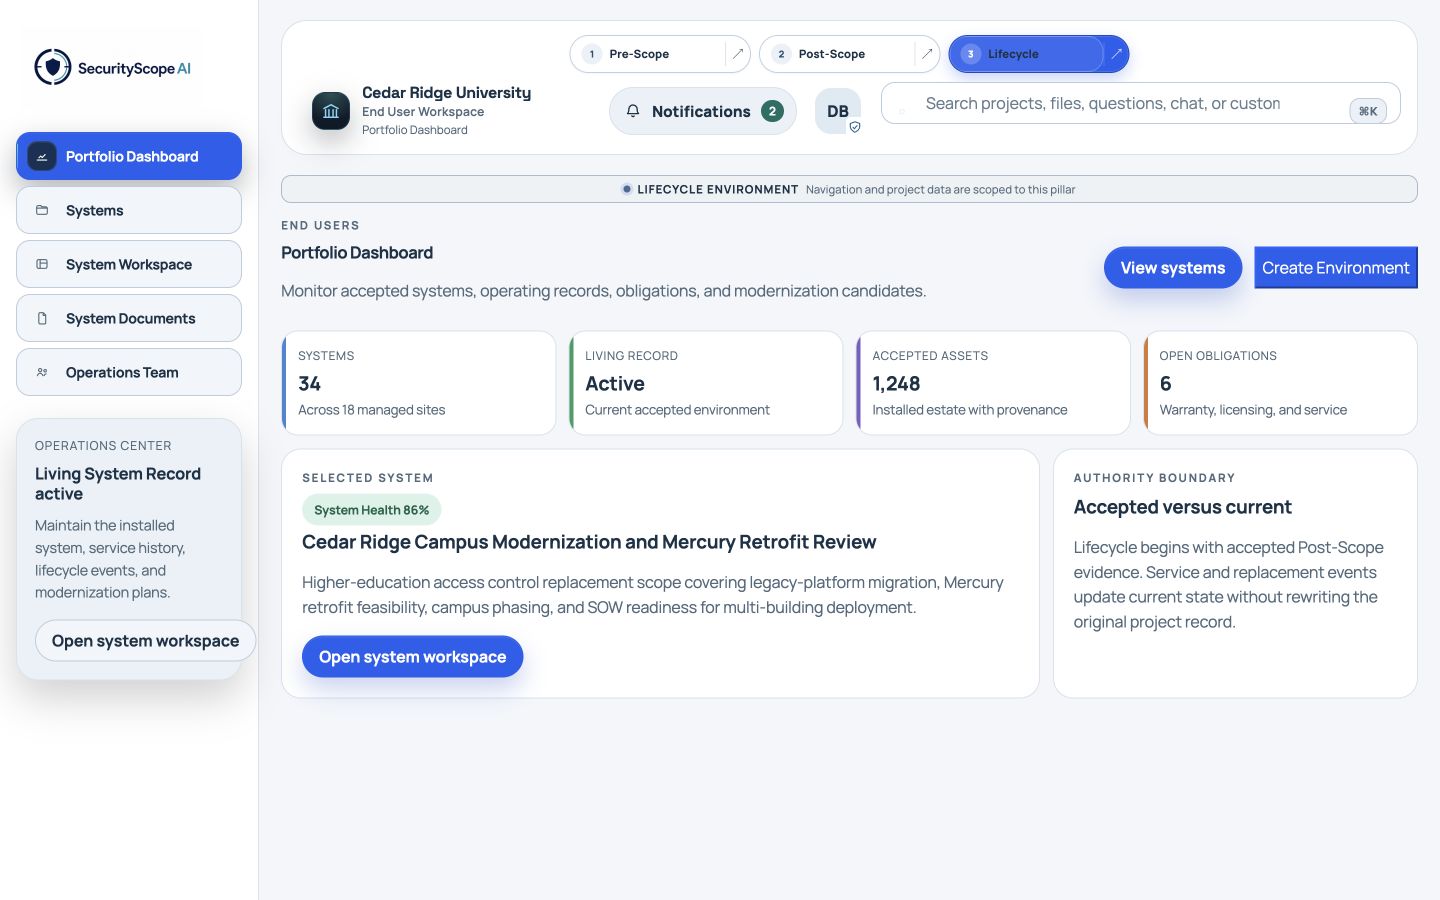Open the Pre-Scope external arrow icon

tap(737, 54)
